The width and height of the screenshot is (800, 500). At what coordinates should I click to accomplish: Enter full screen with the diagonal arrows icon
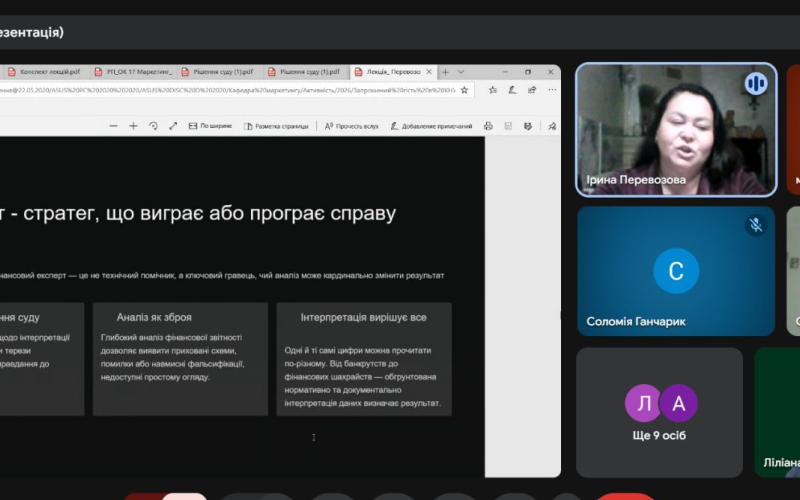click(173, 126)
